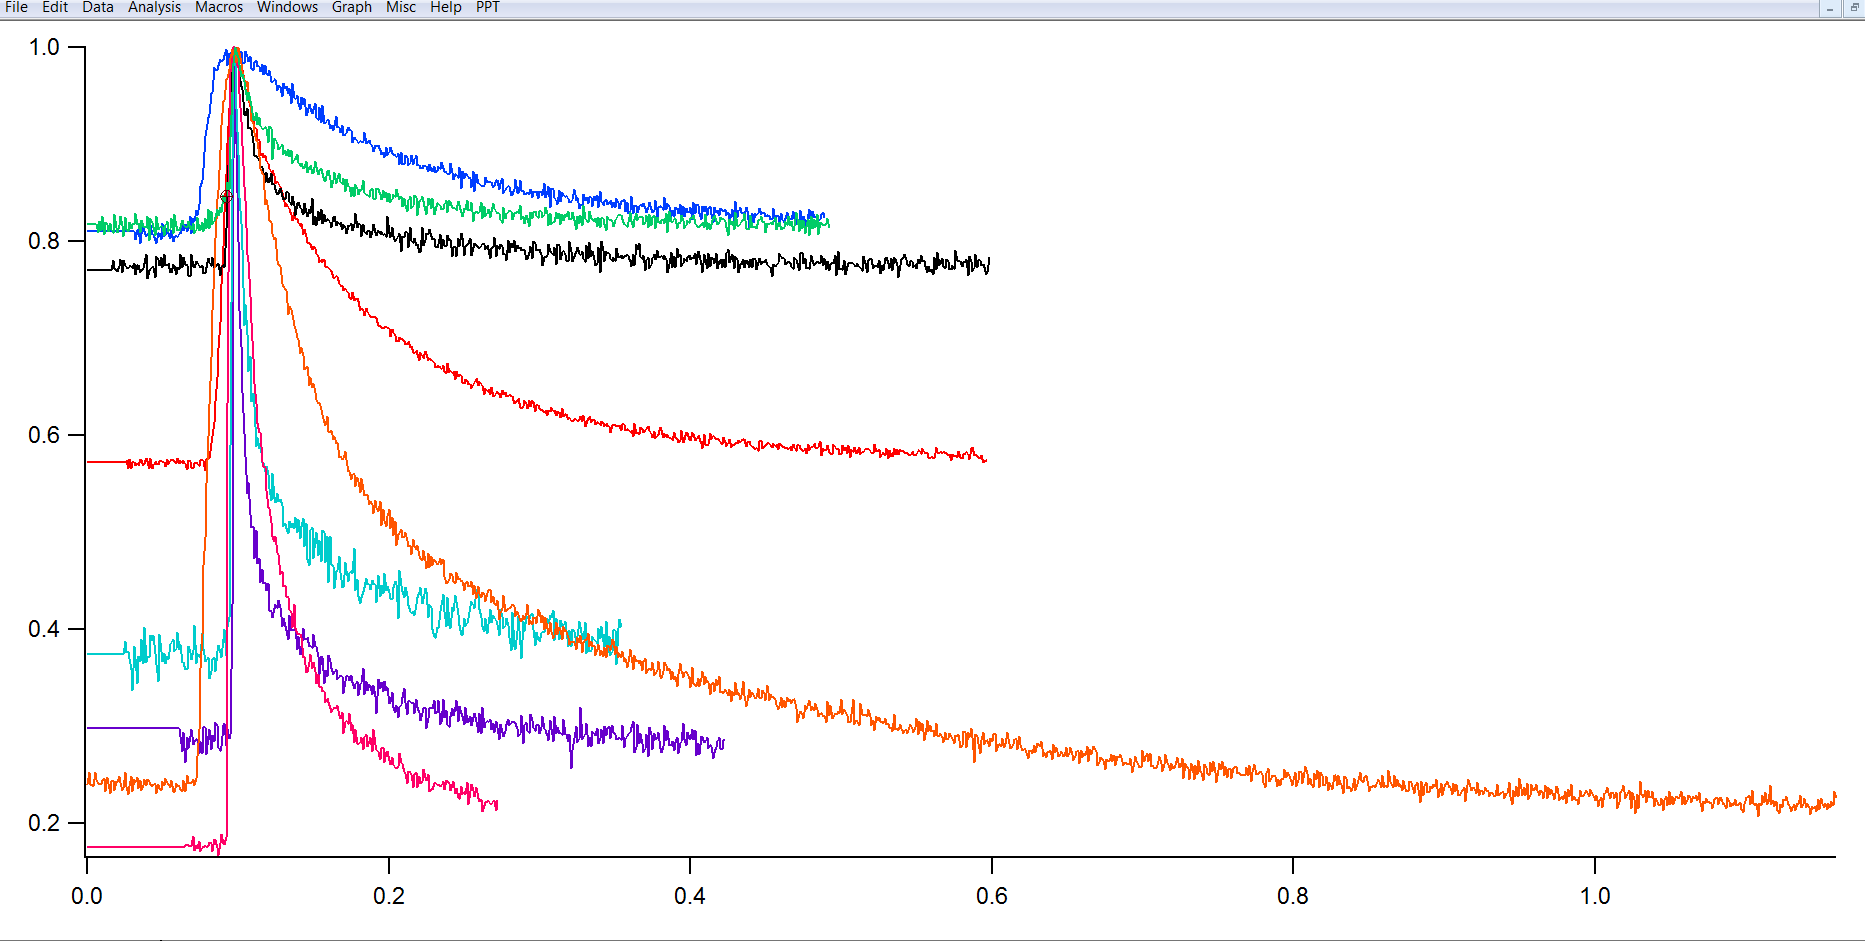Click the vertical axis labels

45,435
